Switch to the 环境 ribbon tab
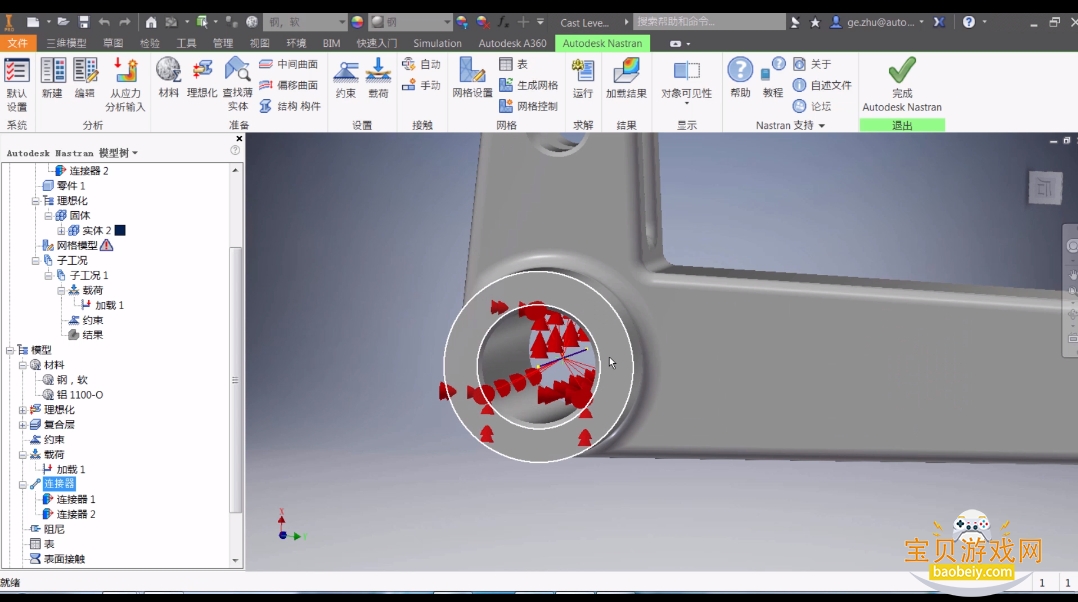 click(296, 43)
